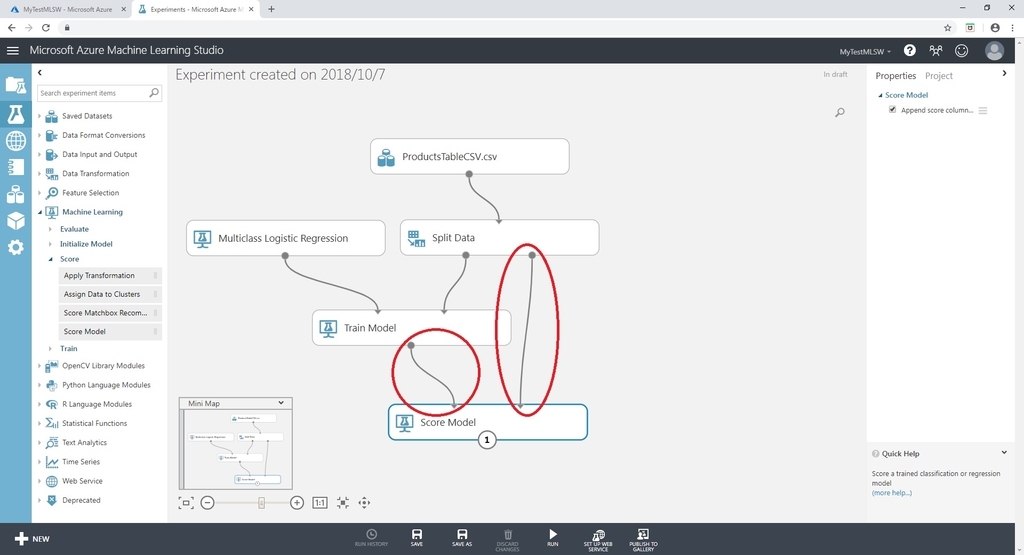This screenshot has height=555, width=1024.
Task: Select Apply Transformation module
Action: (110, 276)
